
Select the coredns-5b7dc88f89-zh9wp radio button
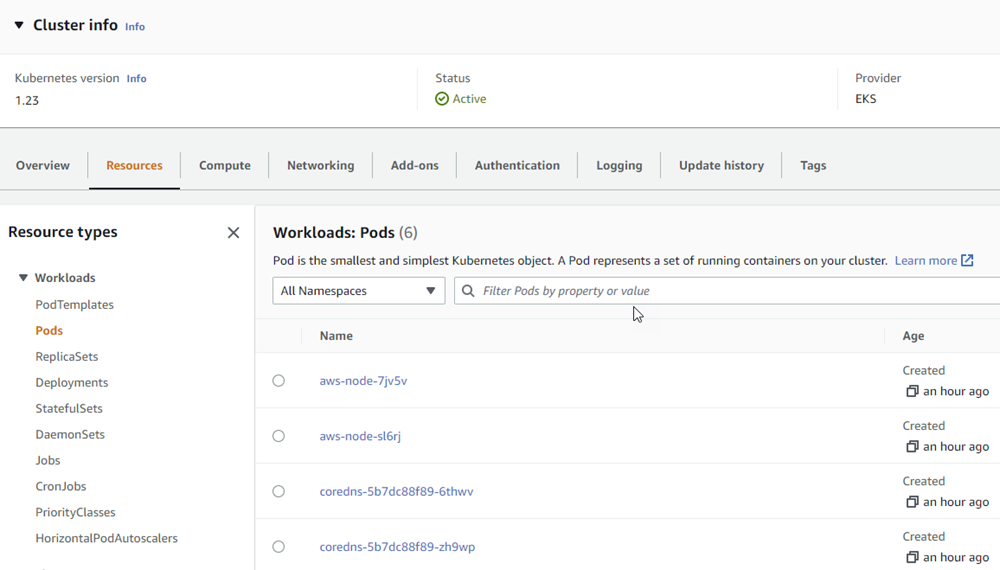(x=279, y=547)
